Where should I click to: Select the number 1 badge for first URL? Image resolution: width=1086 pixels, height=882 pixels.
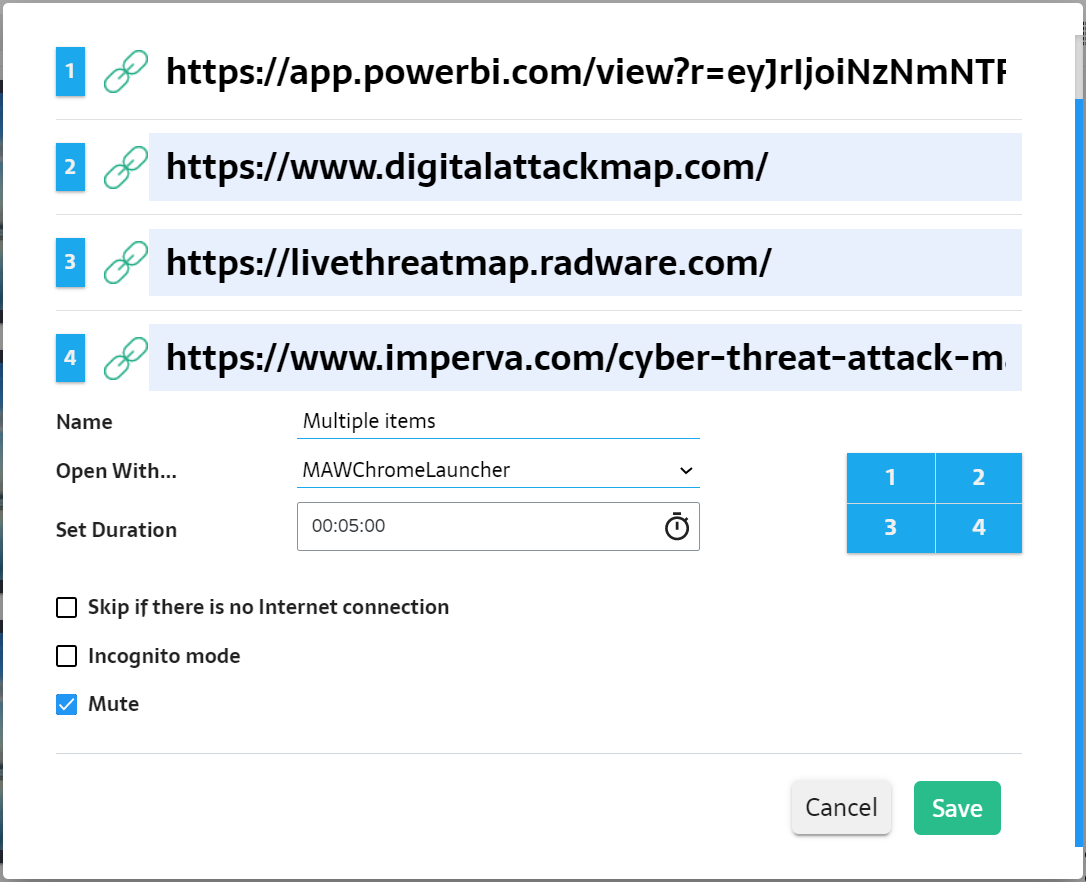coord(70,72)
